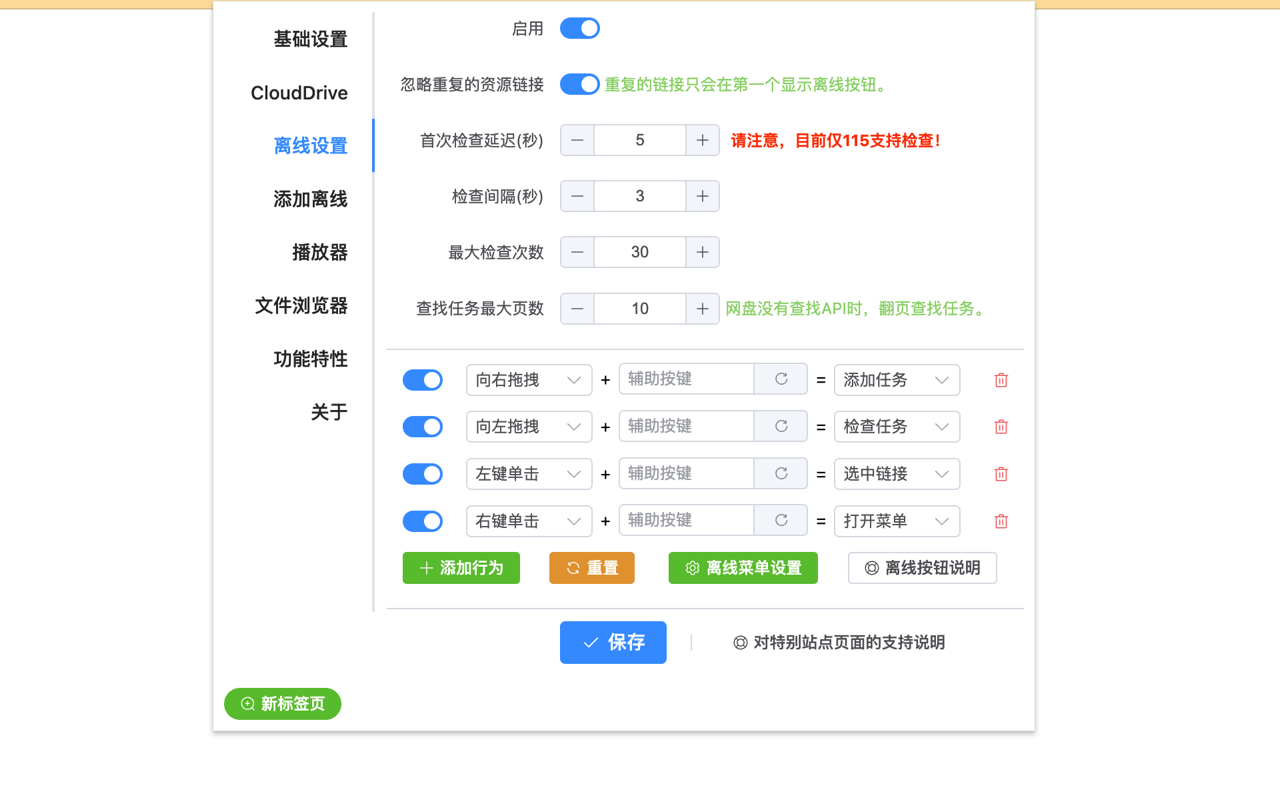Delete the 打开菜单 behavior row

(1001, 521)
